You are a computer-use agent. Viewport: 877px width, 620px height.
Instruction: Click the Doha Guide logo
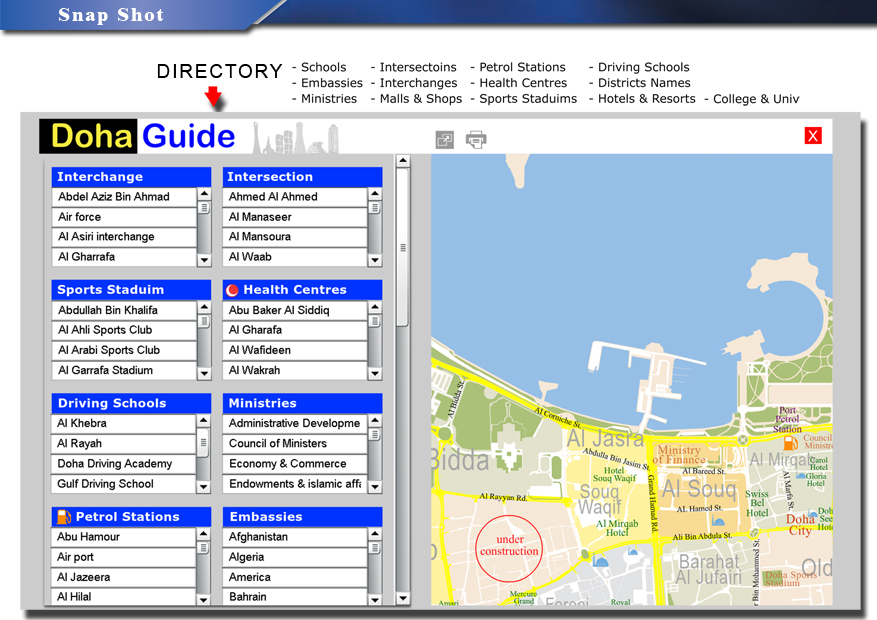(138, 136)
